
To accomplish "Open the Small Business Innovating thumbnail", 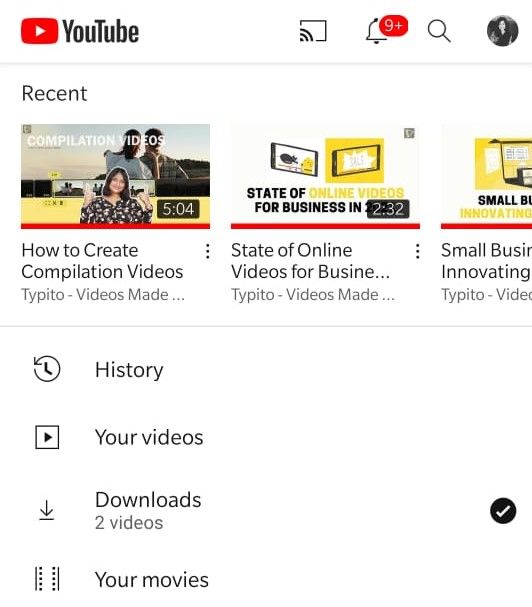I will click(486, 177).
